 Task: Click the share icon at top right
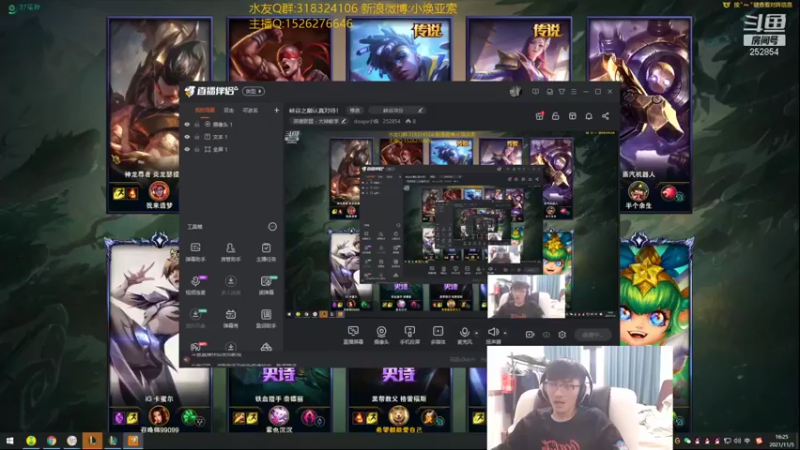(x=606, y=116)
